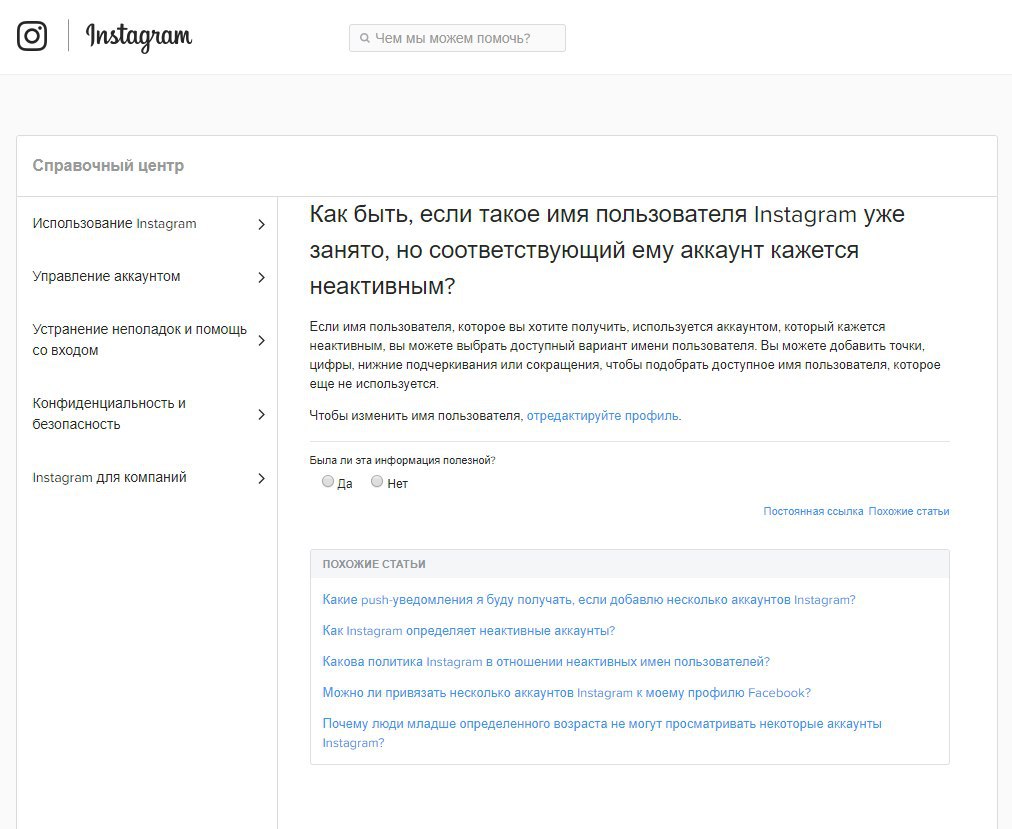Open 'Конфиденциальность и безопасность' menu item
The width and height of the screenshot is (1012, 829).
coord(109,413)
